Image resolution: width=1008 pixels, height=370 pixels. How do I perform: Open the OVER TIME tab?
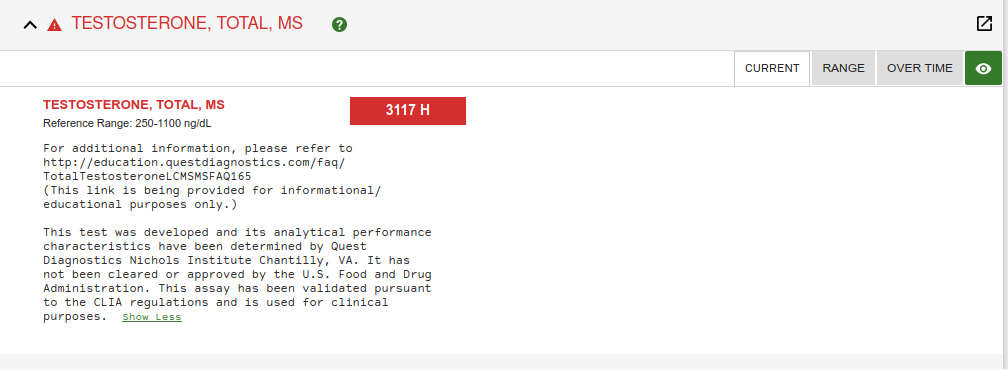(x=920, y=68)
